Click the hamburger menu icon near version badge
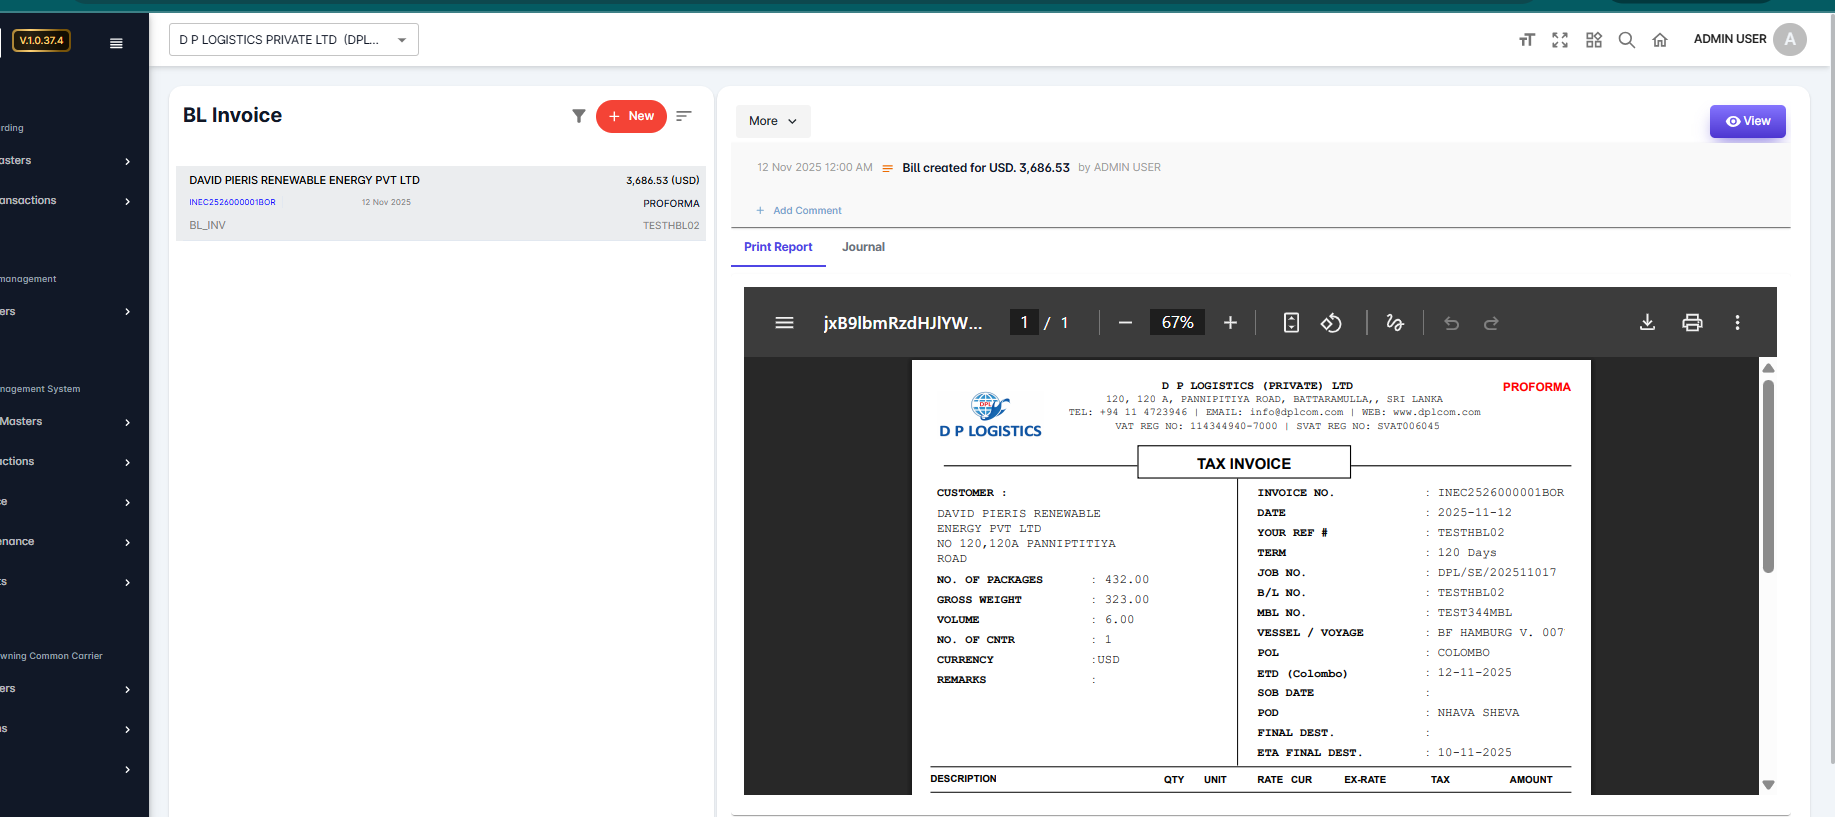The width and height of the screenshot is (1835, 817). click(116, 43)
